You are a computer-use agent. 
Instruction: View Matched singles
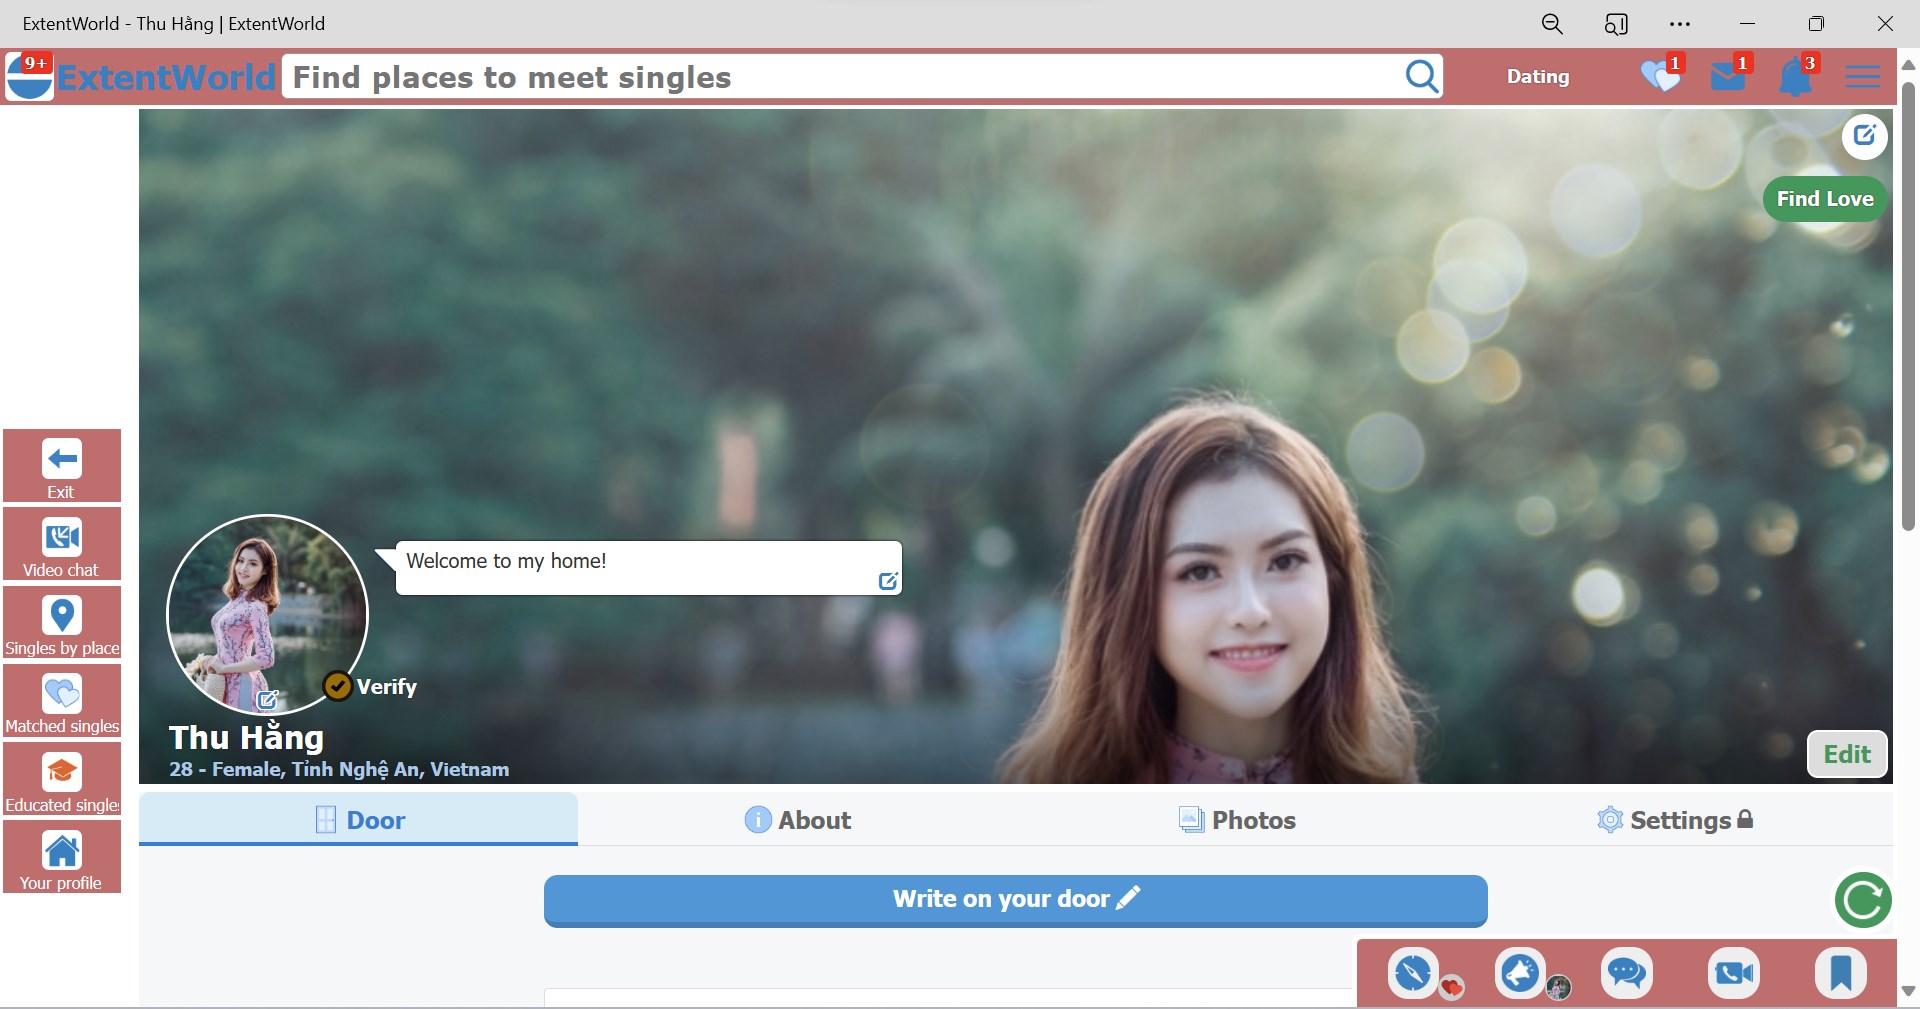coord(61,701)
